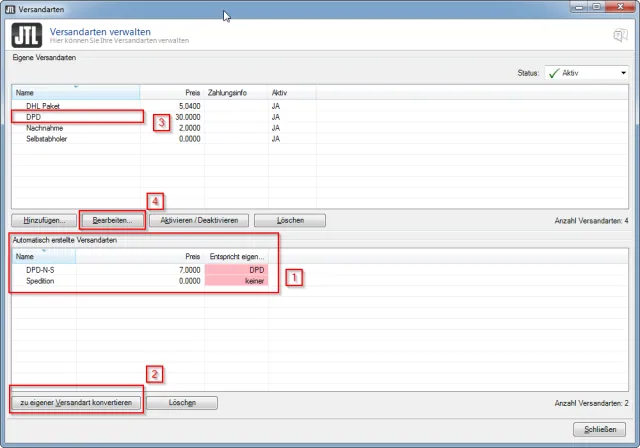The width and height of the screenshot is (640, 448).
Task: Select the Selbstabholer row
Action: pyautogui.click(x=320, y=139)
